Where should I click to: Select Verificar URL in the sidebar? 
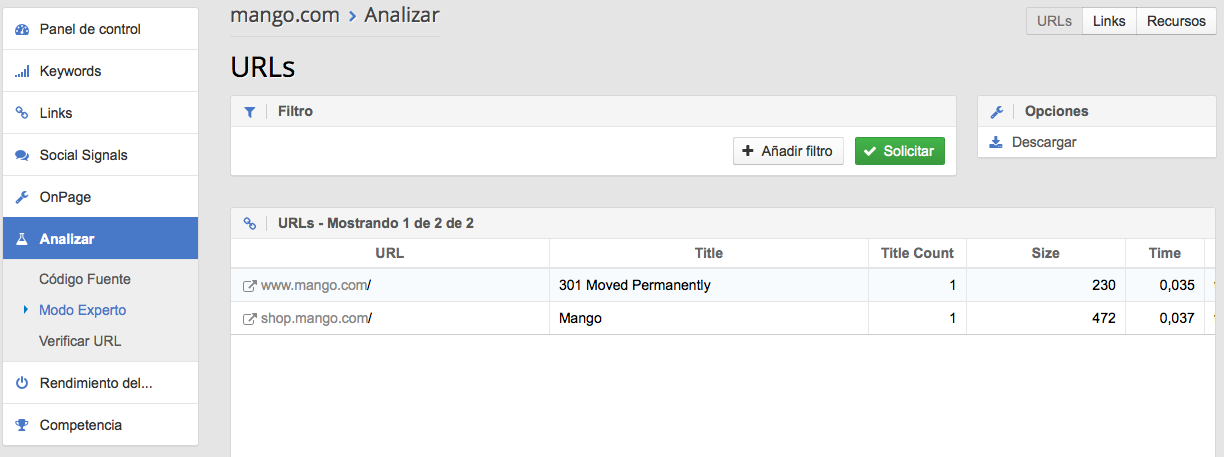[x=80, y=341]
